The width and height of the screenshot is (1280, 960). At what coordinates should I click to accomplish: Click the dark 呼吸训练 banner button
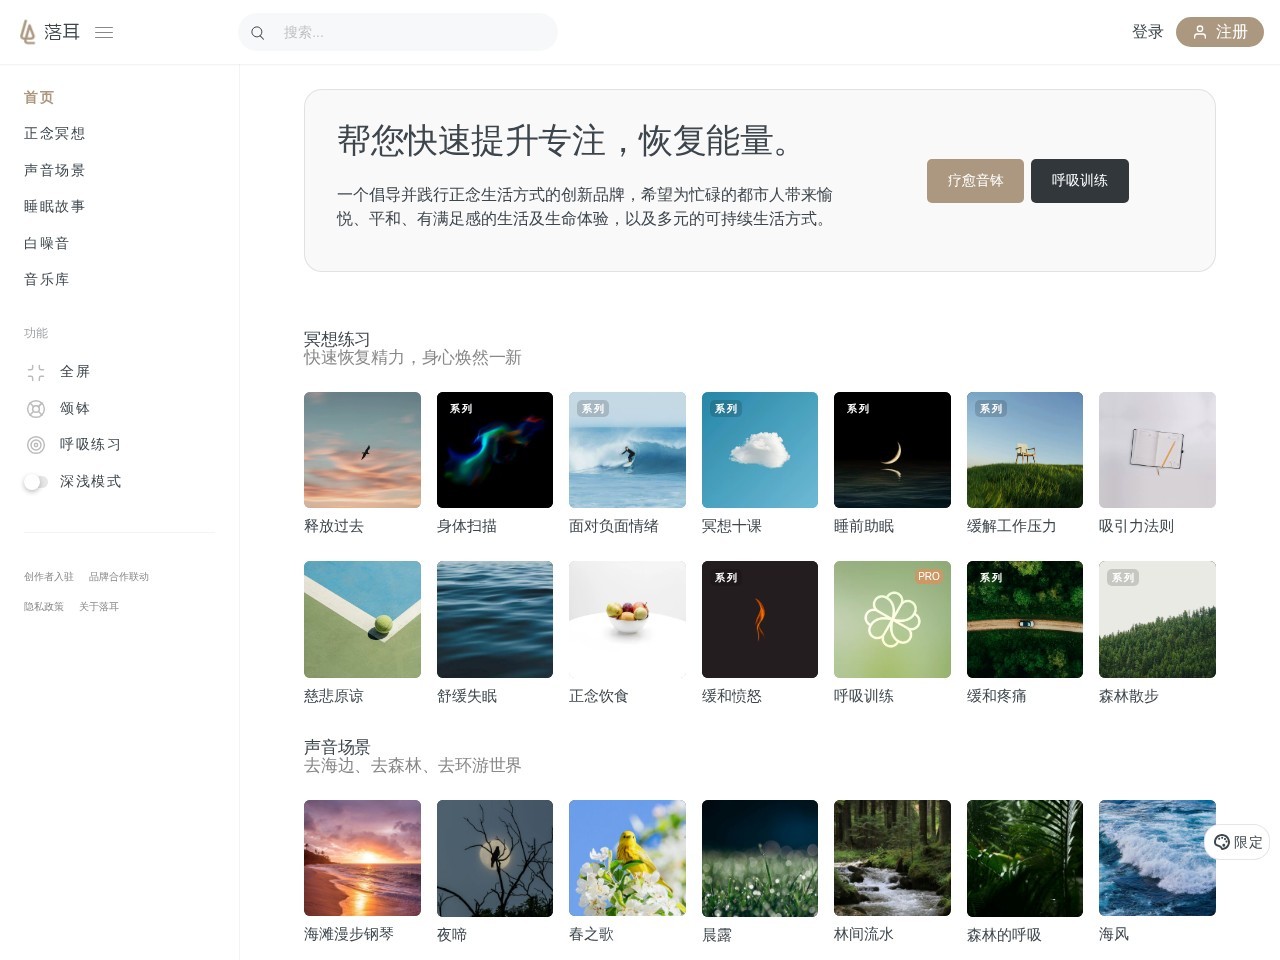[1080, 181]
